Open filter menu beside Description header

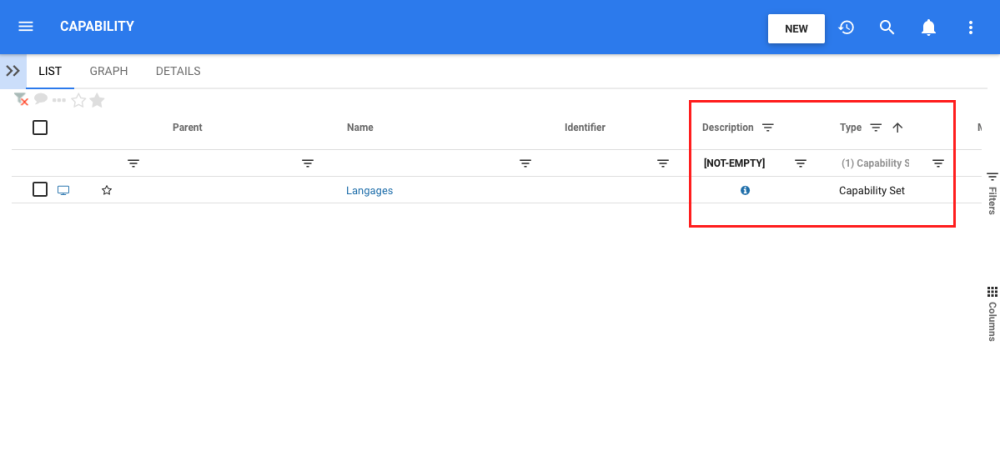coord(768,128)
